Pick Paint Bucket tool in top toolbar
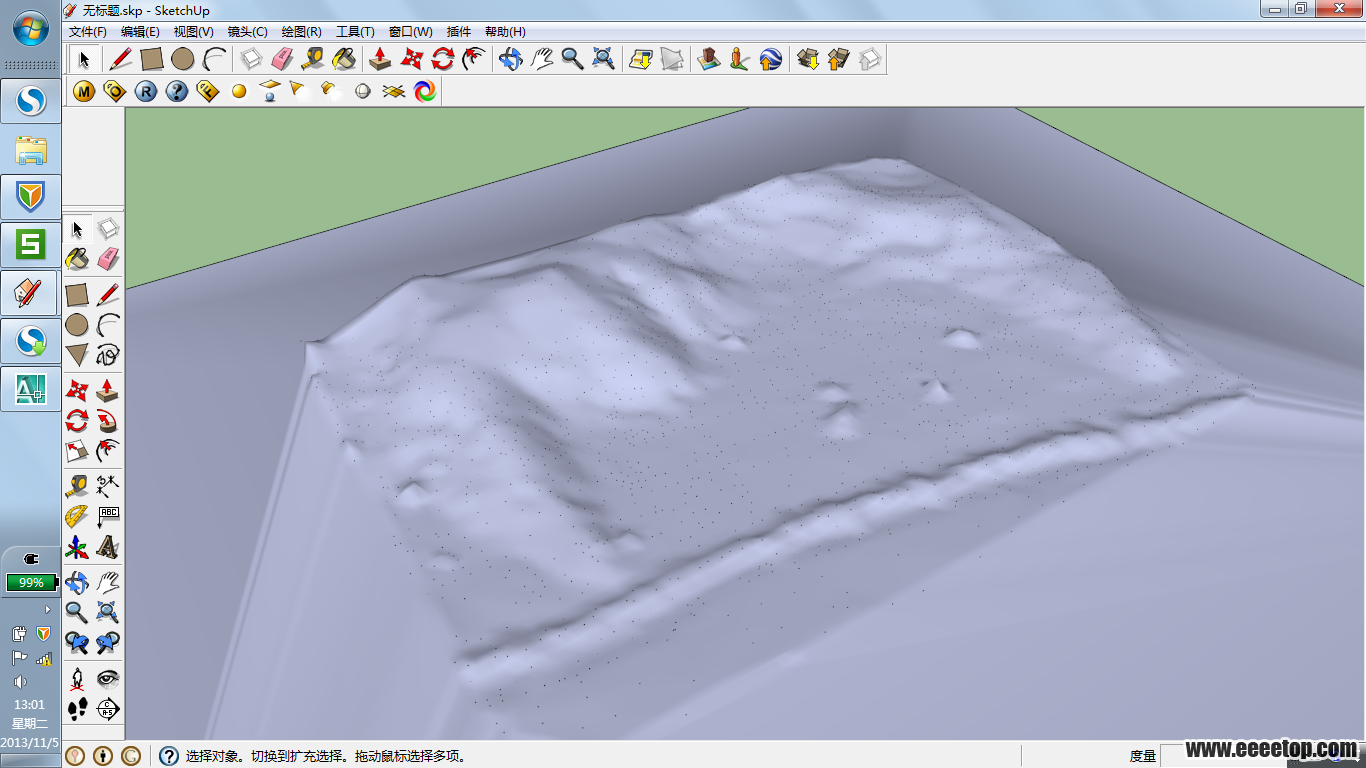 (x=343, y=59)
